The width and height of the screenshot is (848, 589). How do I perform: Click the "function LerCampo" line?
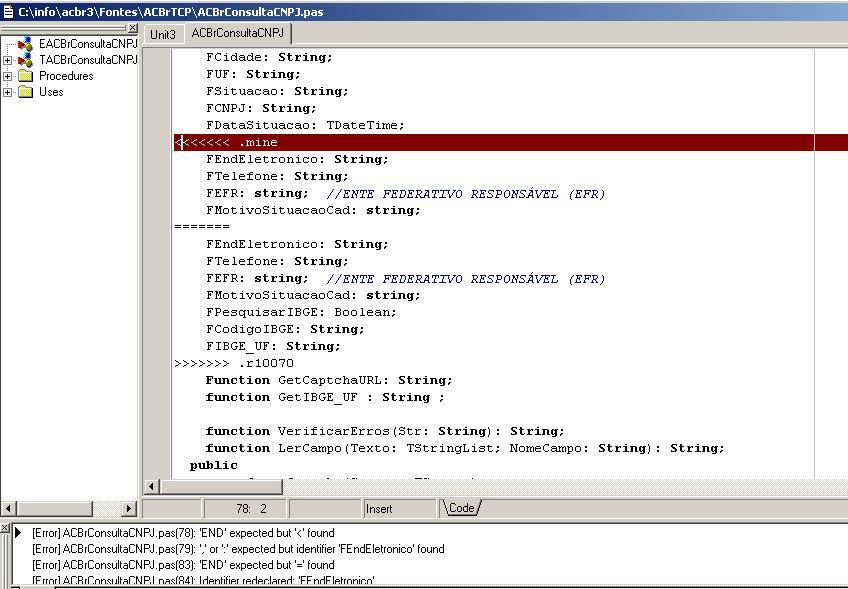pos(465,448)
